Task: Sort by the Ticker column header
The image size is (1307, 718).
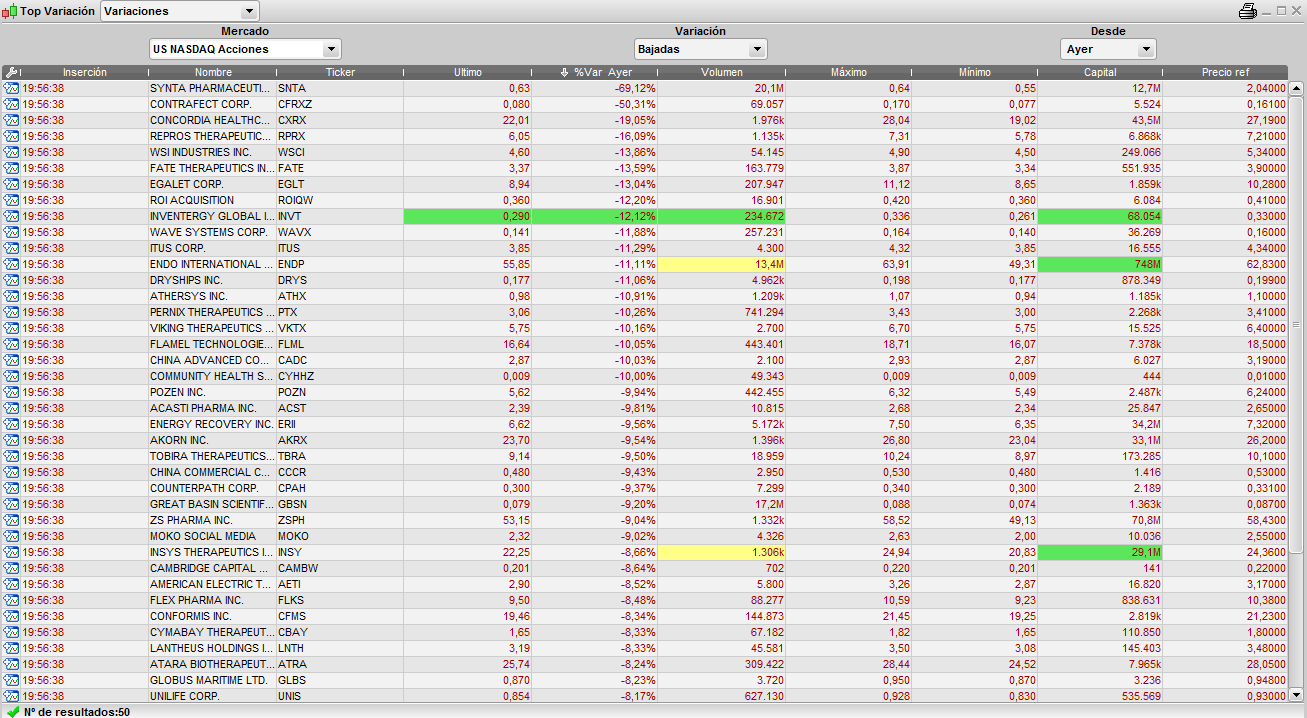Action: point(340,72)
